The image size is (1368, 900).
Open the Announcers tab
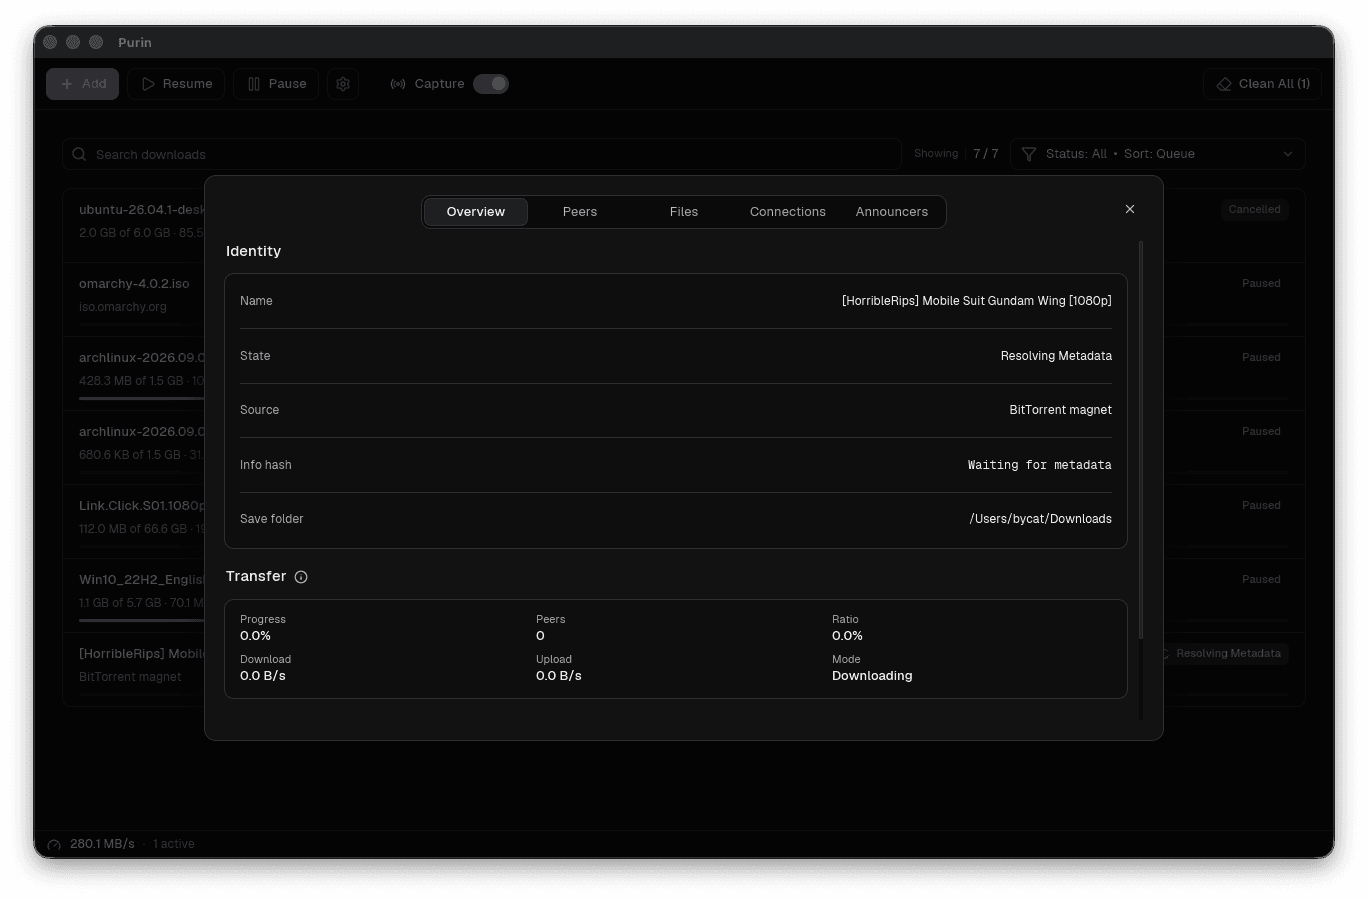(892, 212)
